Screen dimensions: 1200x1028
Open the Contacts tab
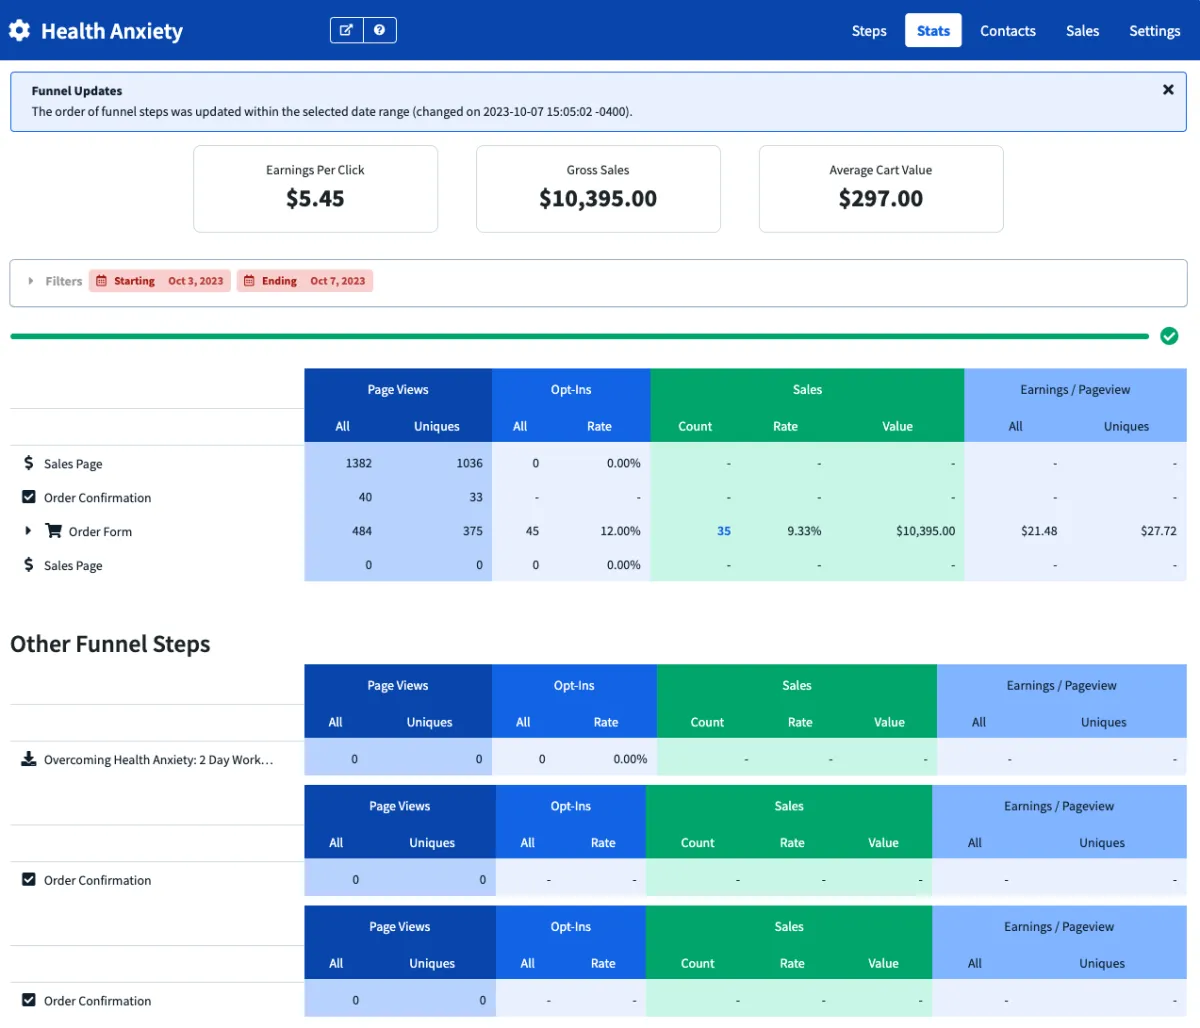[1007, 31]
